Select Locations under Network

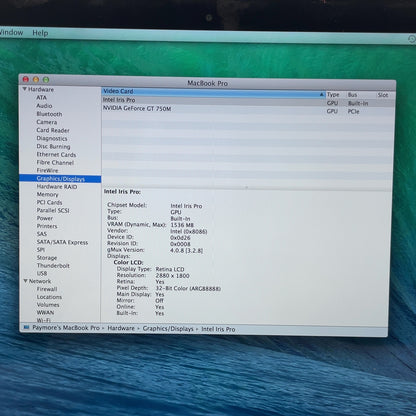(49, 297)
